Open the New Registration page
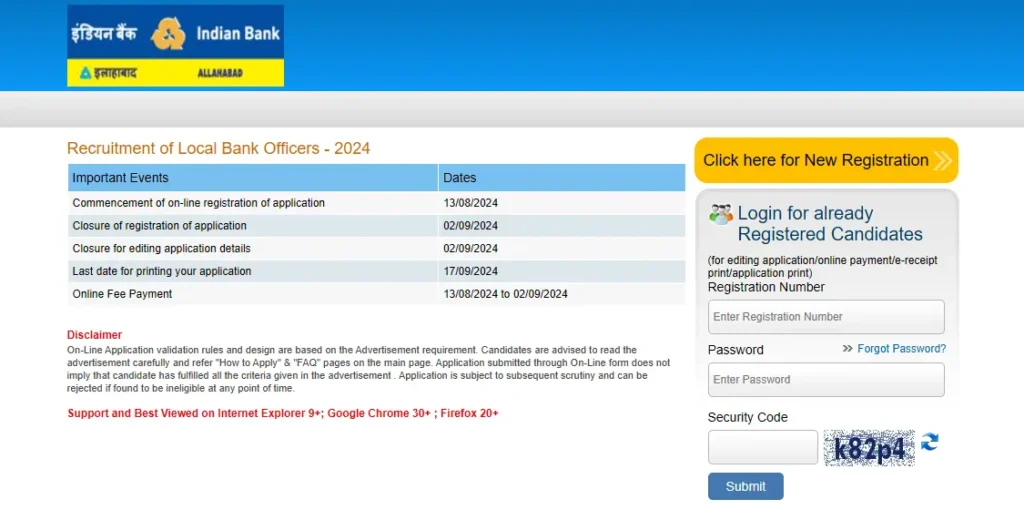 (816, 160)
